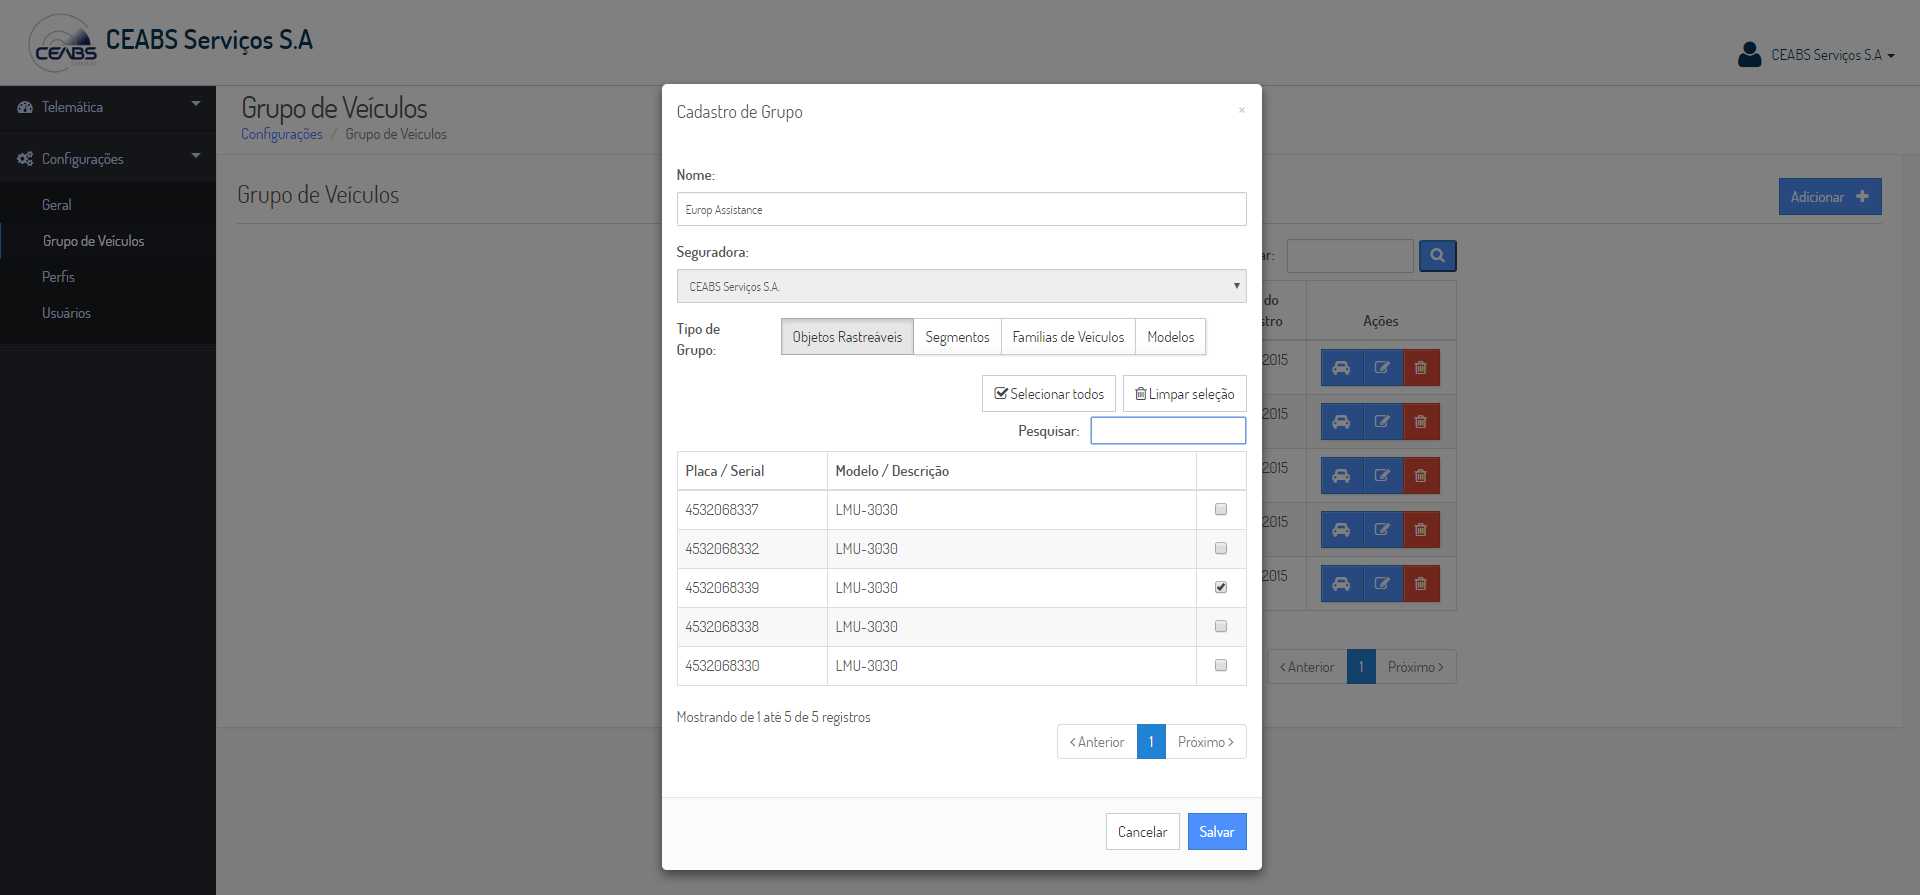Check the box for serial 4532068337
This screenshot has height=895, width=1920.
tap(1221, 509)
